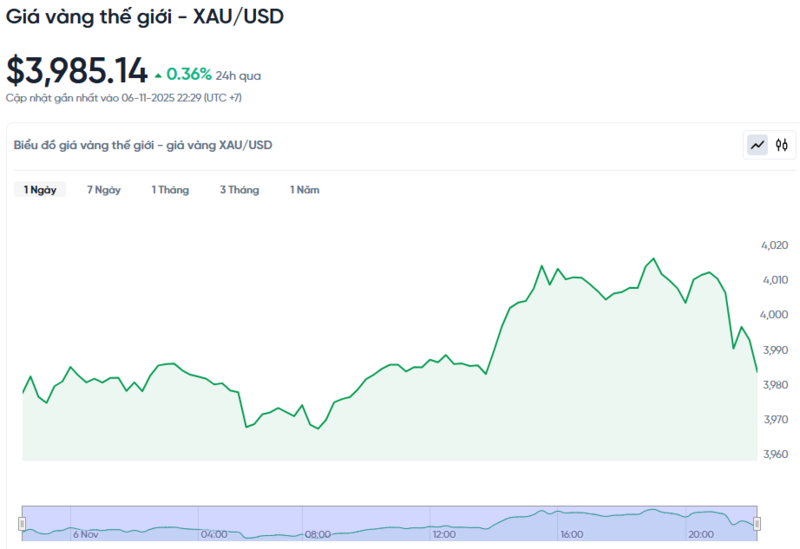Click the 6 Nov label in the navigator
This screenshot has height=549, width=800.
[x=85, y=534]
